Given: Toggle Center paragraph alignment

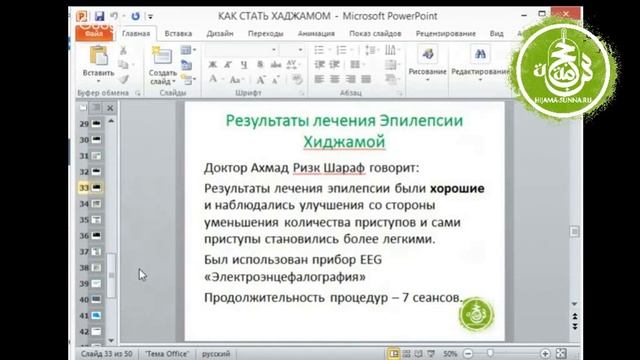Looking at the screenshot, I should pos(335,79).
